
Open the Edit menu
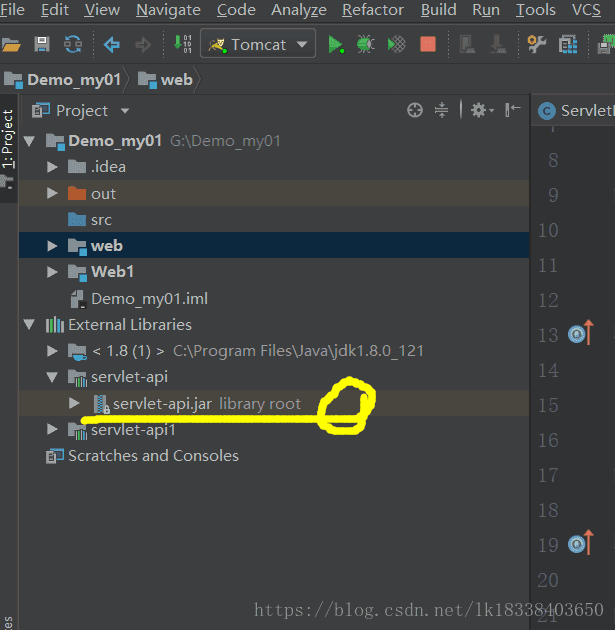pyautogui.click(x=55, y=10)
